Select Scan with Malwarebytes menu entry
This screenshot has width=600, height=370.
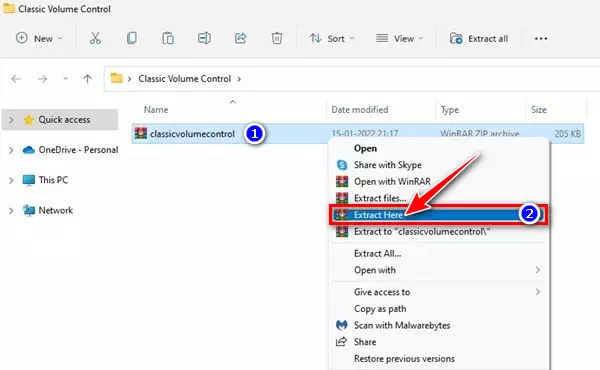[402, 325]
